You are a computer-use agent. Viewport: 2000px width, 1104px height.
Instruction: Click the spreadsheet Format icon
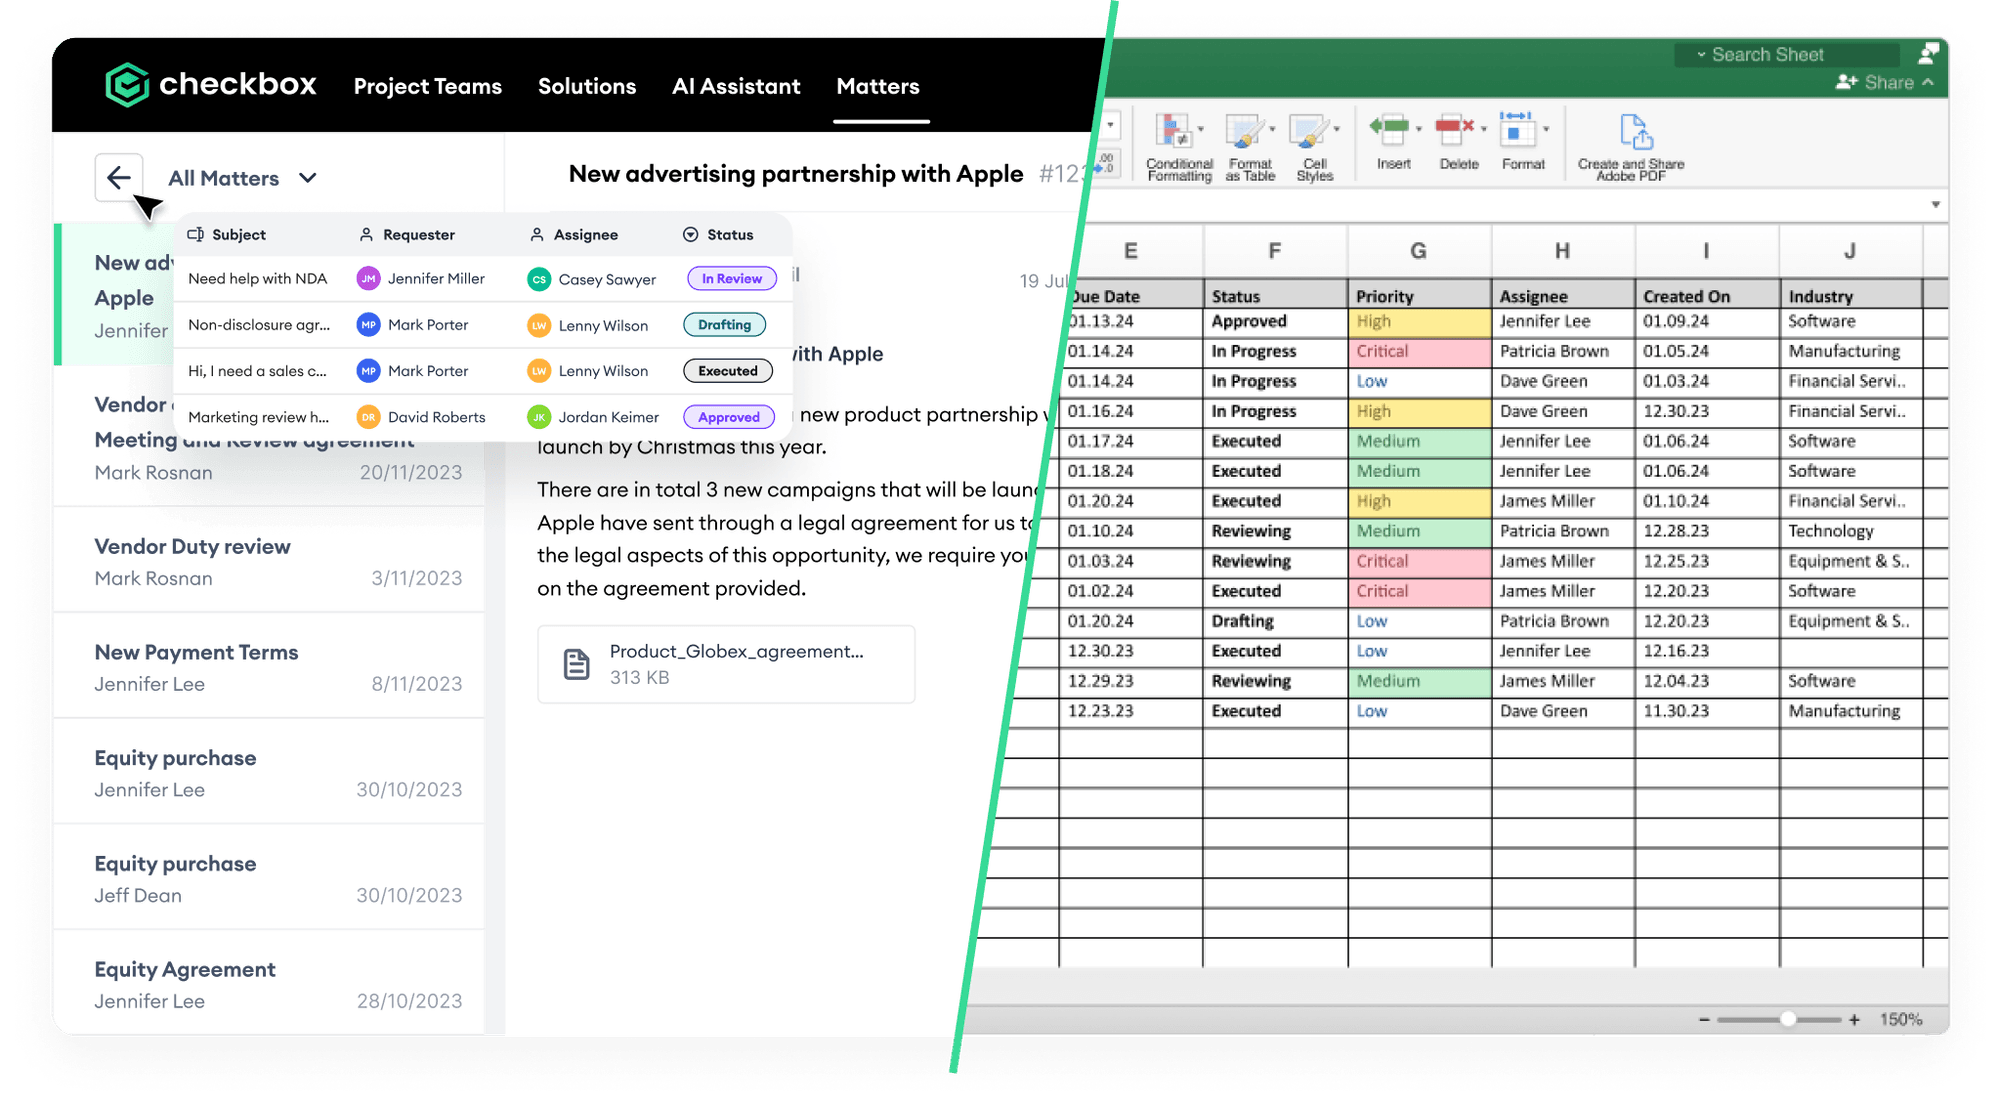(x=1517, y=130)
